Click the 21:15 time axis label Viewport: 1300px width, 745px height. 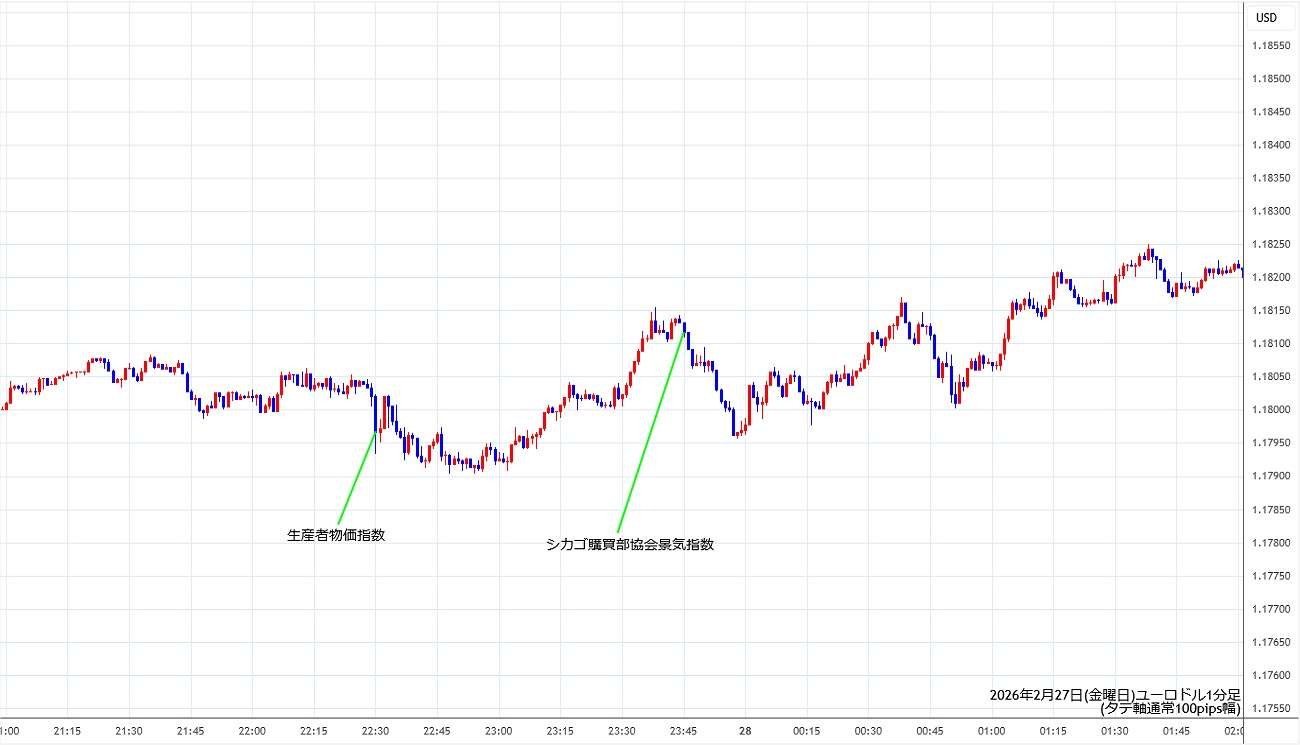(68, 731)
